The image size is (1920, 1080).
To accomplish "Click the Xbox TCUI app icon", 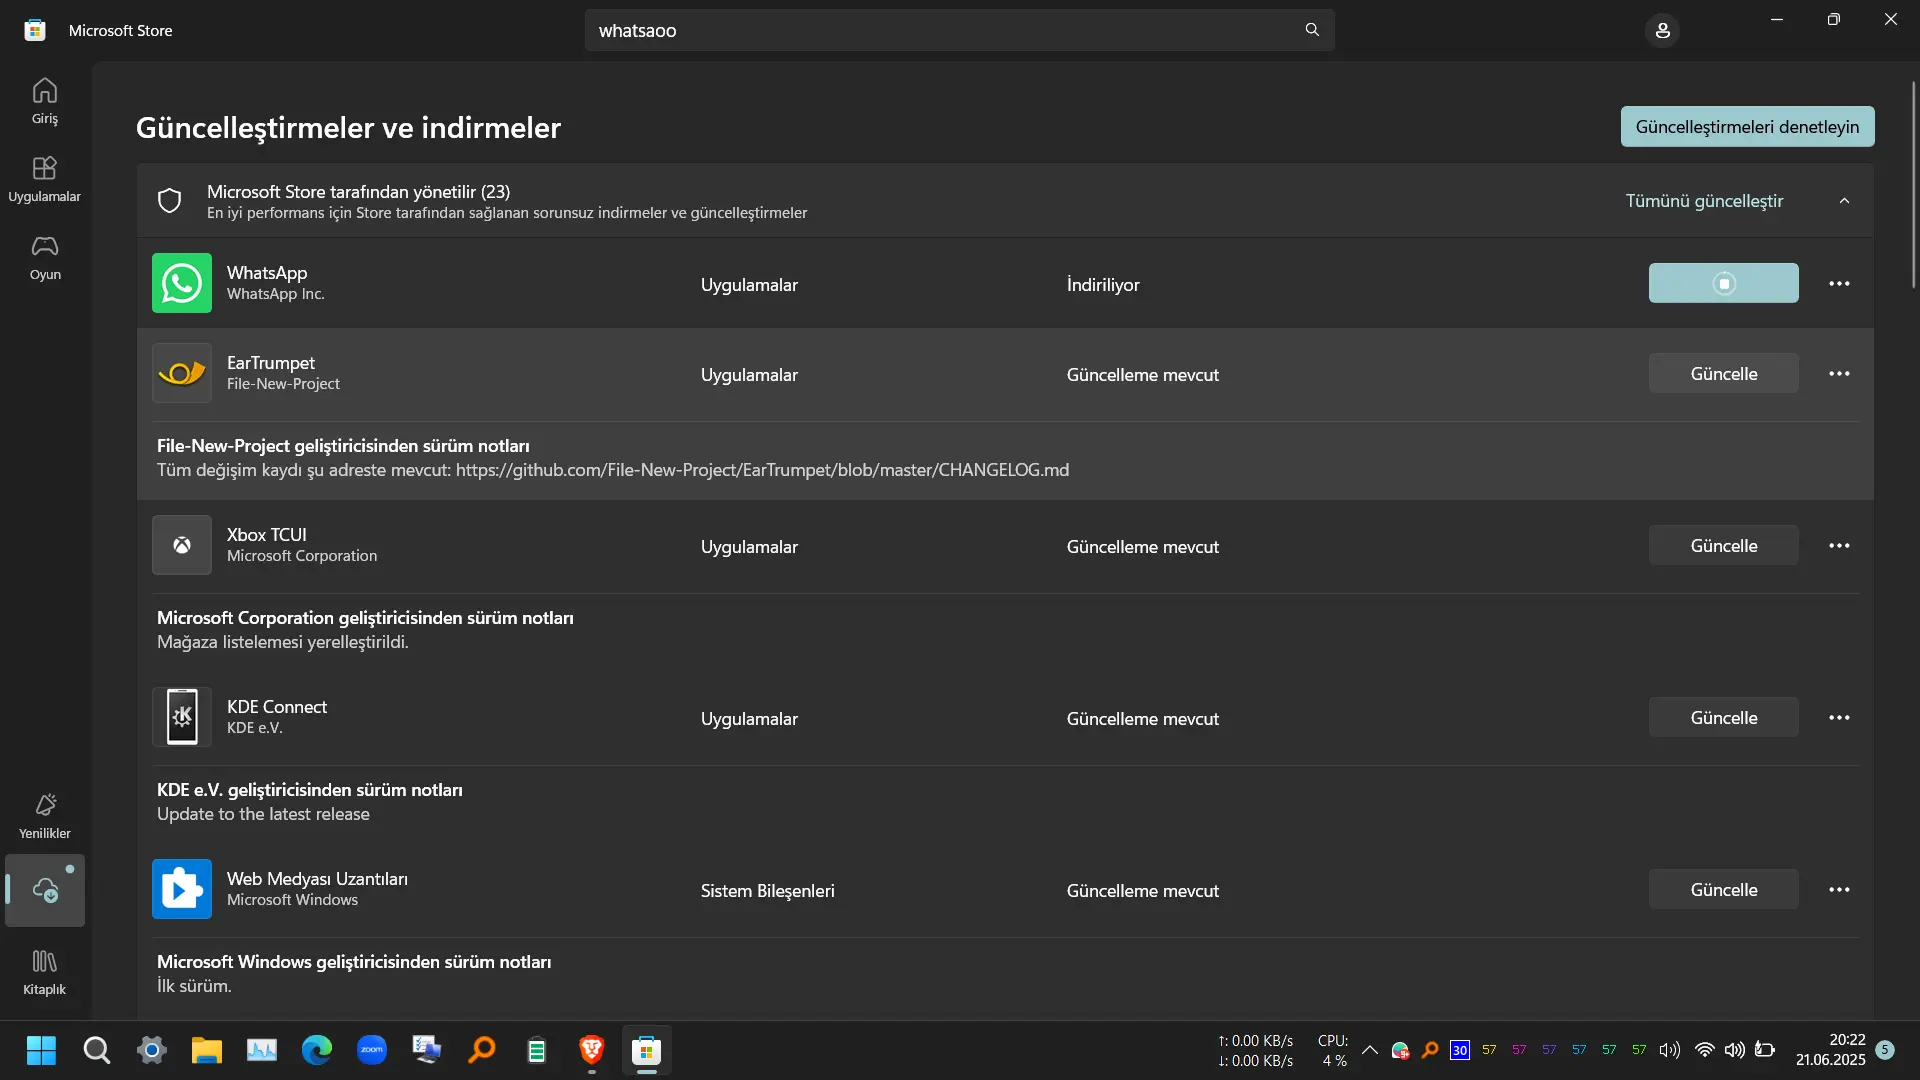I will 182,545.
